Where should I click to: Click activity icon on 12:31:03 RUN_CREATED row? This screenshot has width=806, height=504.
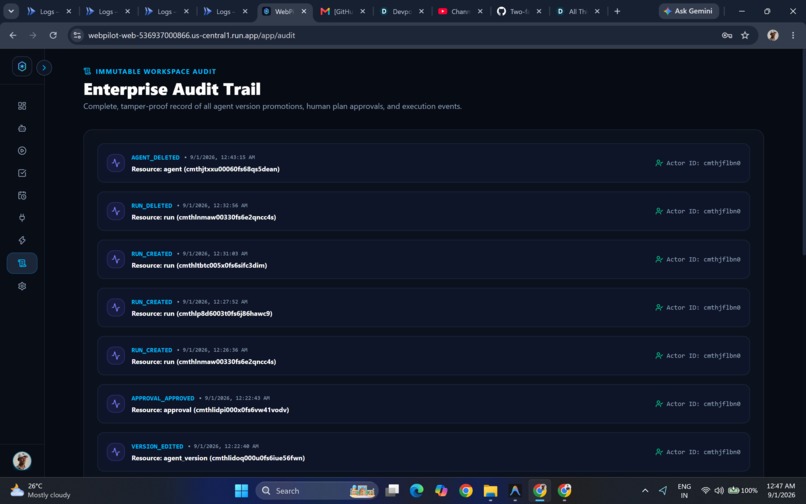pos(116,259)
